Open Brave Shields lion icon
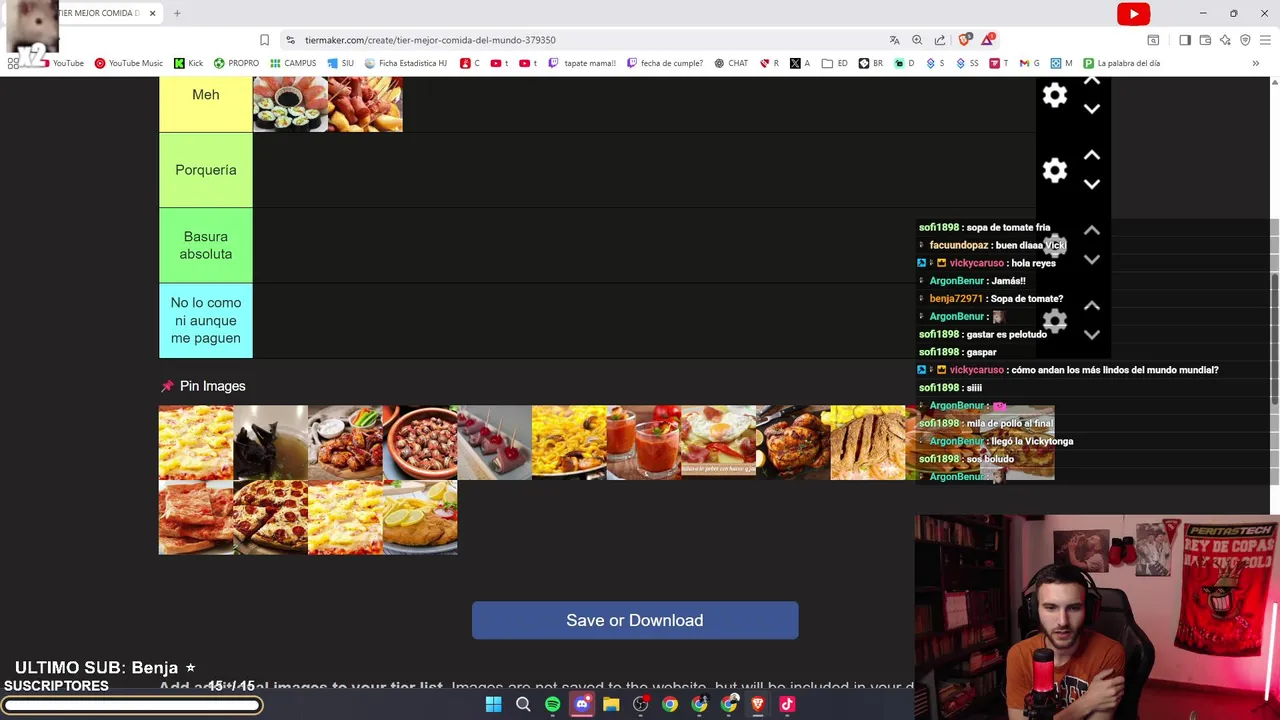 pos(964,40)
